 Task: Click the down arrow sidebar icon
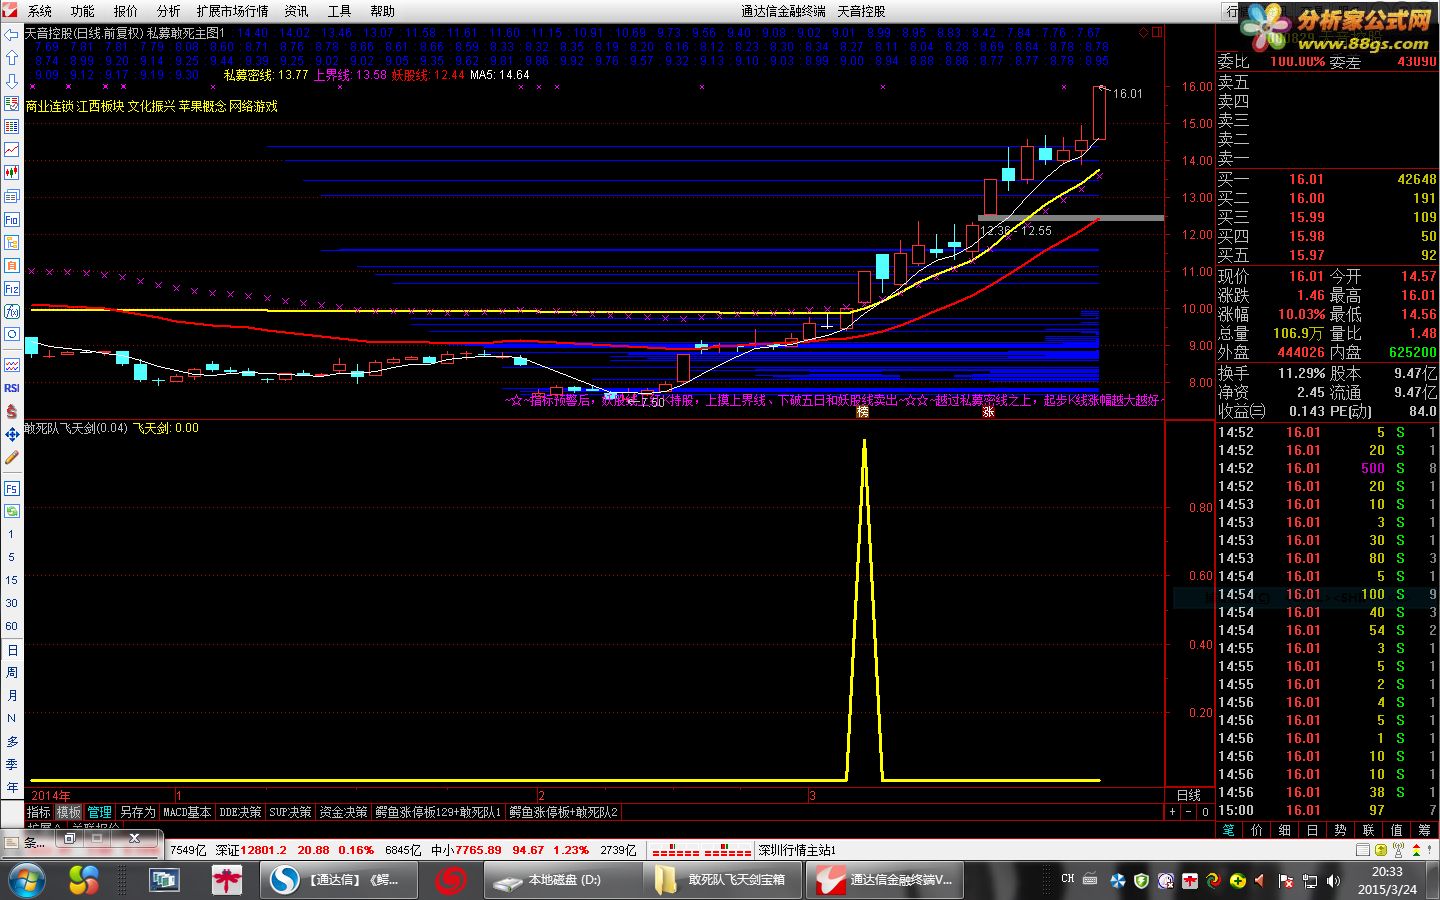point(12,81)
